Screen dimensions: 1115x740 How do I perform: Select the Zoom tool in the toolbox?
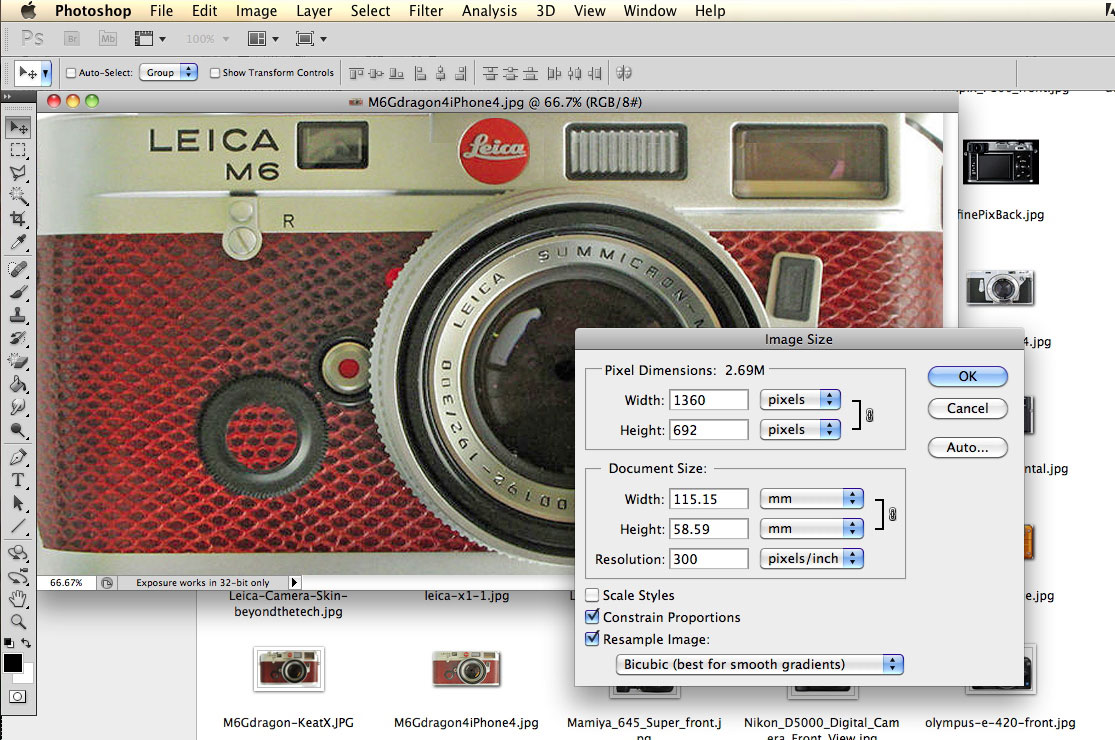point(18,622)
